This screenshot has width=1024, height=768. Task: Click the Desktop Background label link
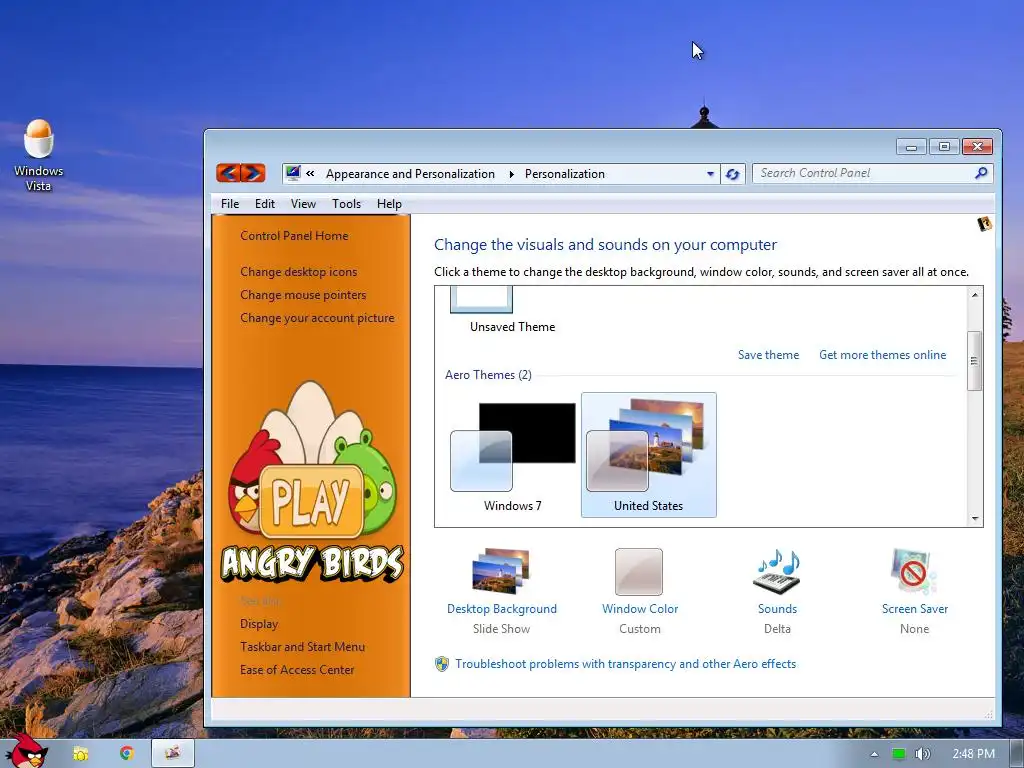(502, 609)
